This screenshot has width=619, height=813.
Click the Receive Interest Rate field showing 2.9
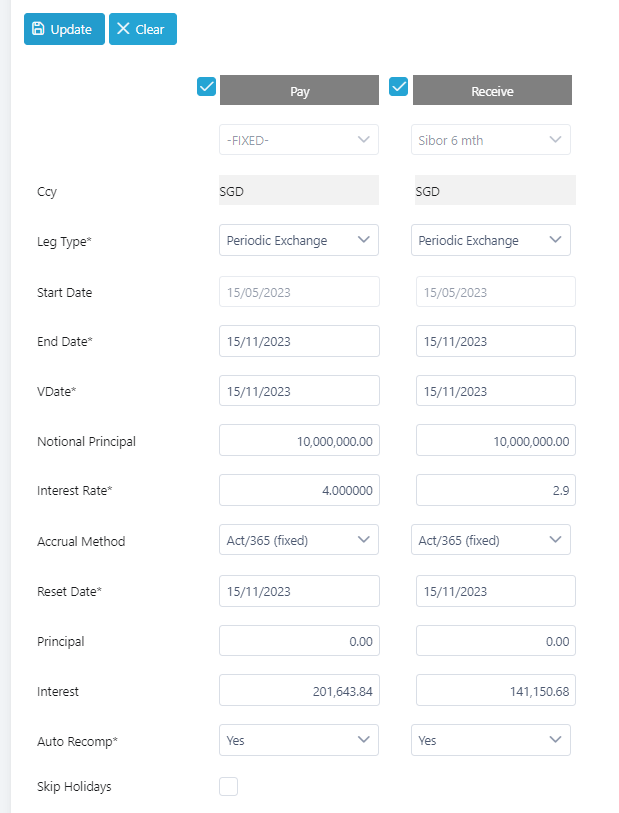(x=496, y=490)
